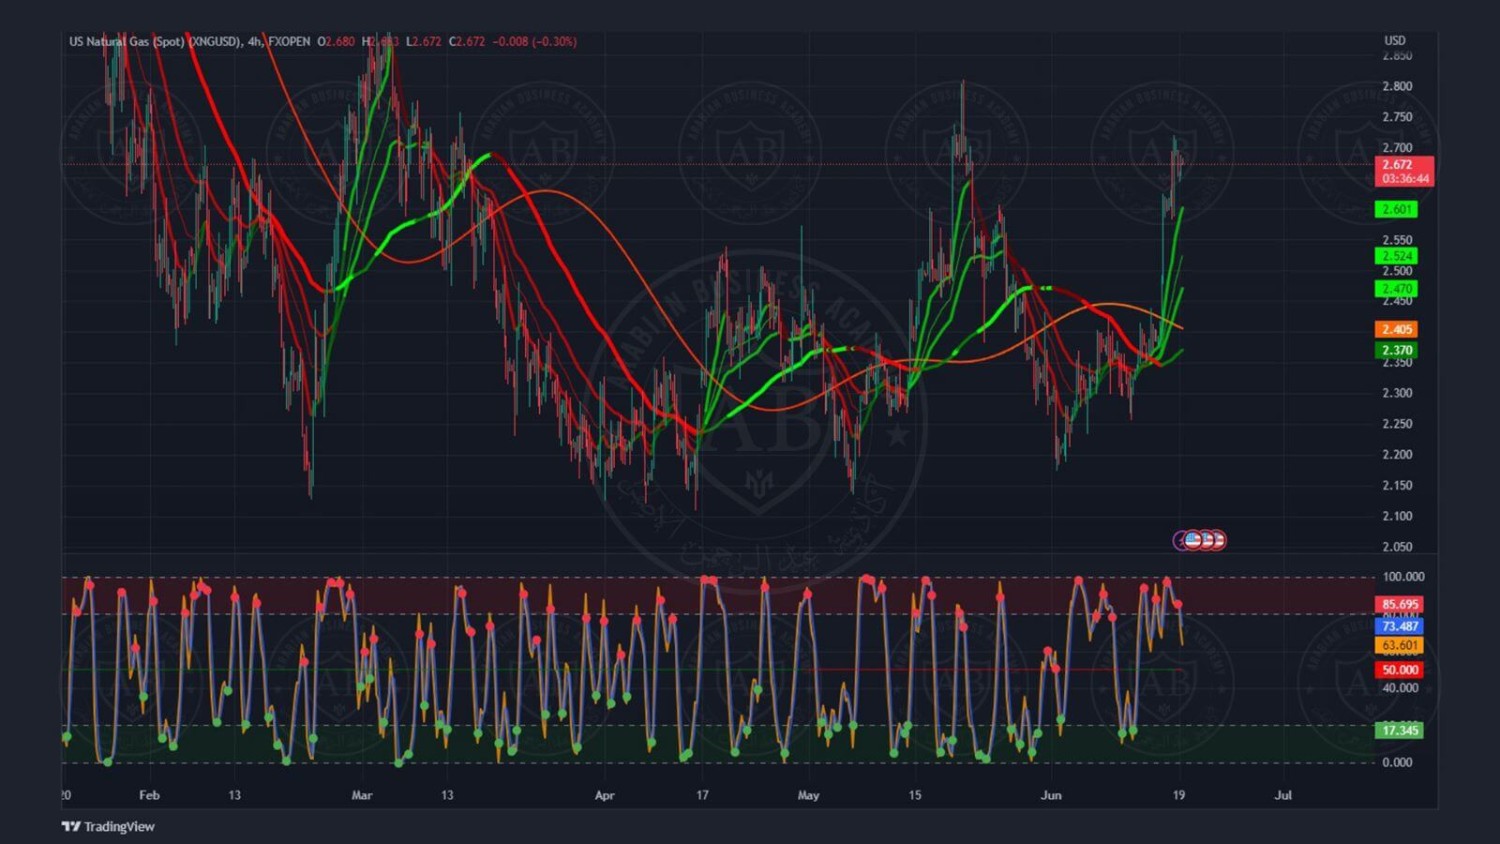This screenshot has width=1500, height=844.
Task: Click the green 2.470 price label
Action: [1397, 289]
